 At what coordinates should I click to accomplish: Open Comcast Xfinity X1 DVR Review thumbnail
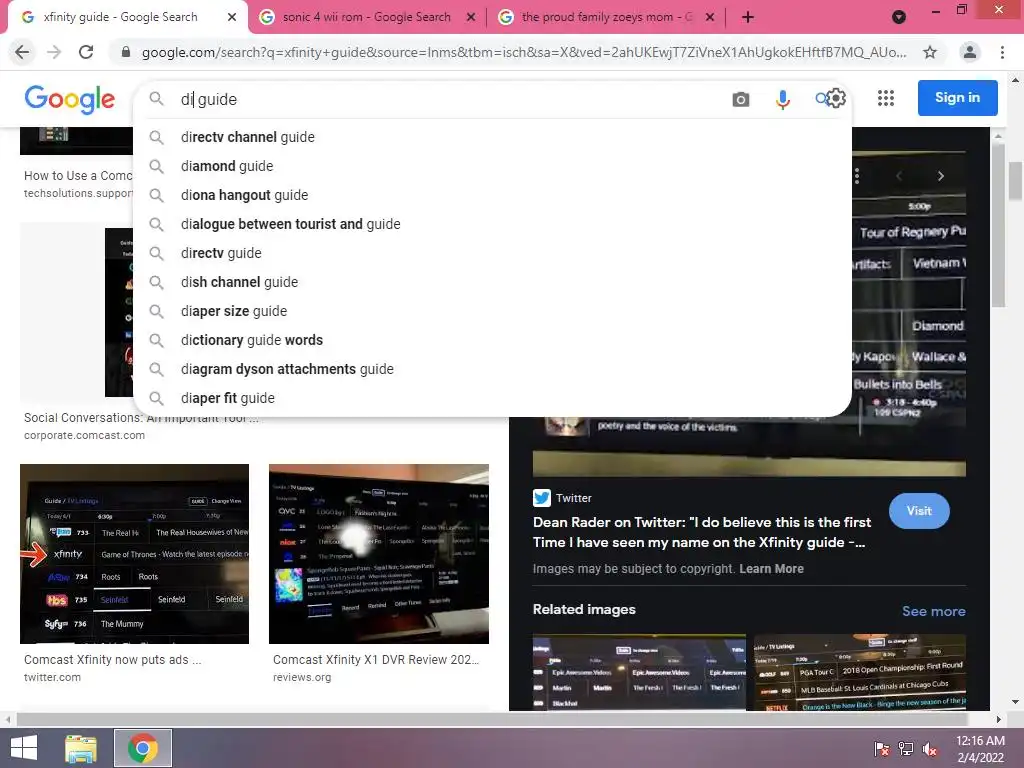click(379, 554)
